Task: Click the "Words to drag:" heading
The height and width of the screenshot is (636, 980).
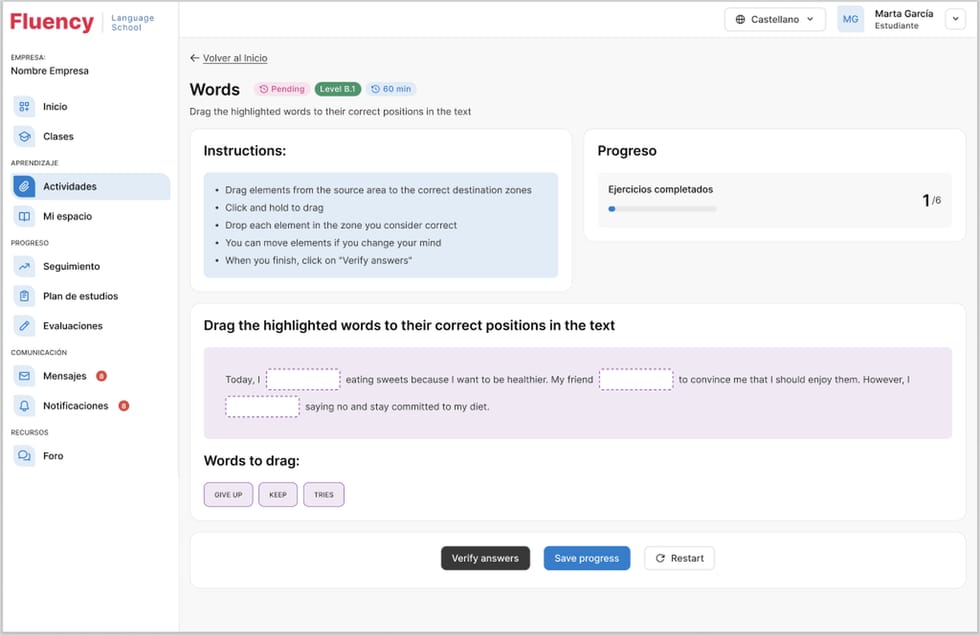Action: [251, 460]
